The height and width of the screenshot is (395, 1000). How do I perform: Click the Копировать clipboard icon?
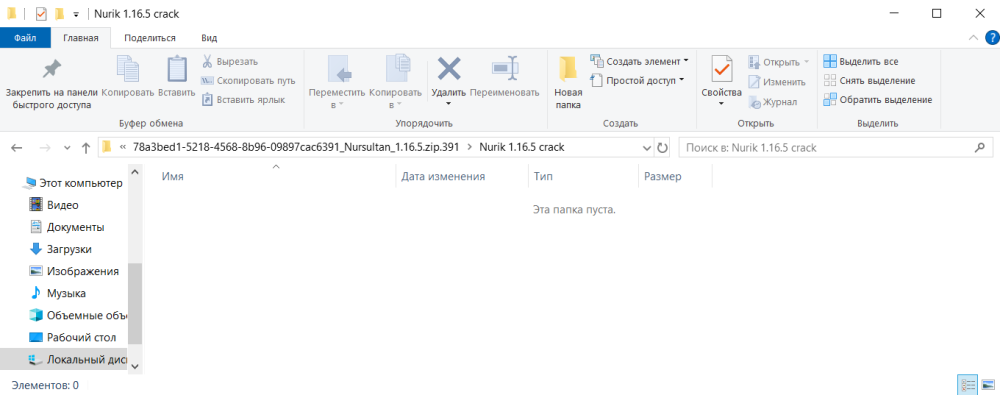point(128,70)
